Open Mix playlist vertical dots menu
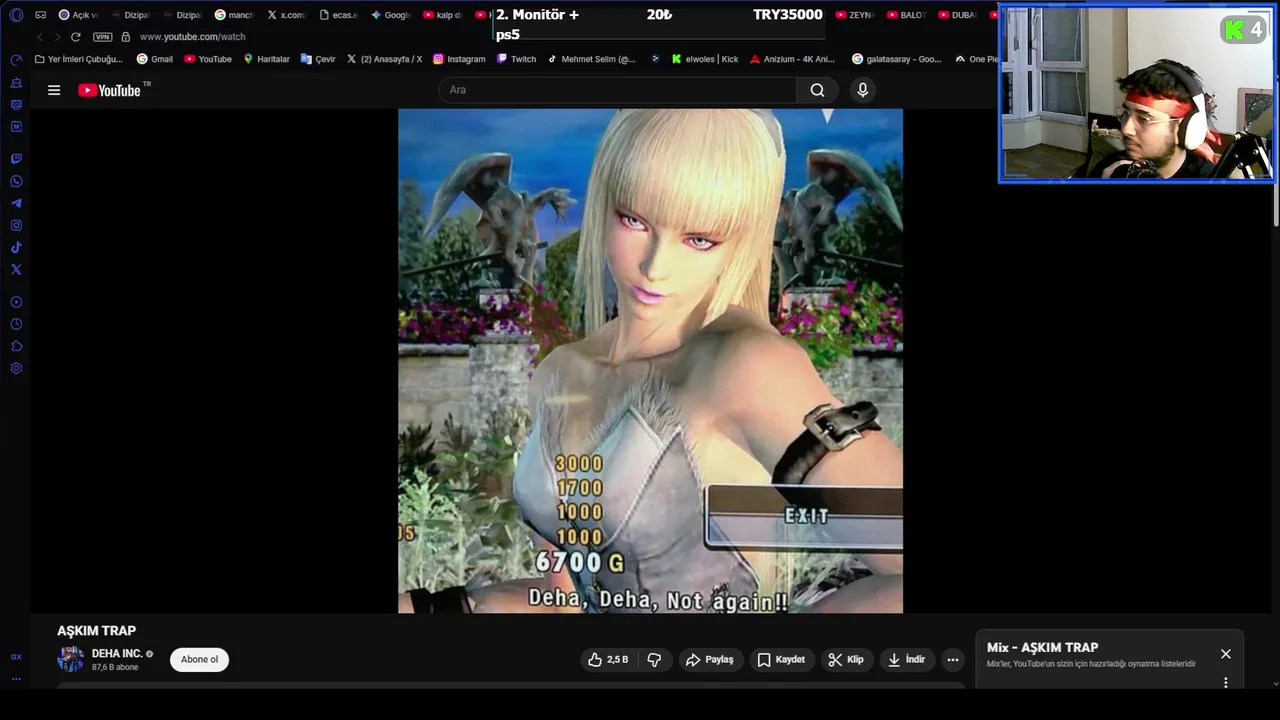Screen dimensions: 1280x720 1225,683
